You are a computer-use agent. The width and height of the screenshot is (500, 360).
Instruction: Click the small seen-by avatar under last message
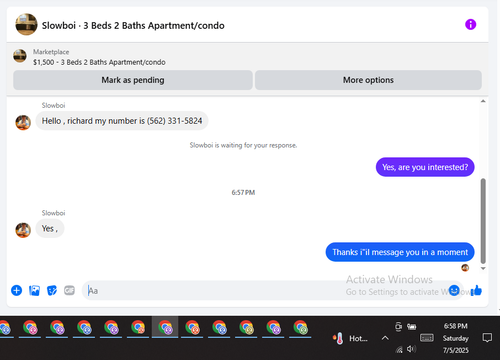click(x=465, y=268)
